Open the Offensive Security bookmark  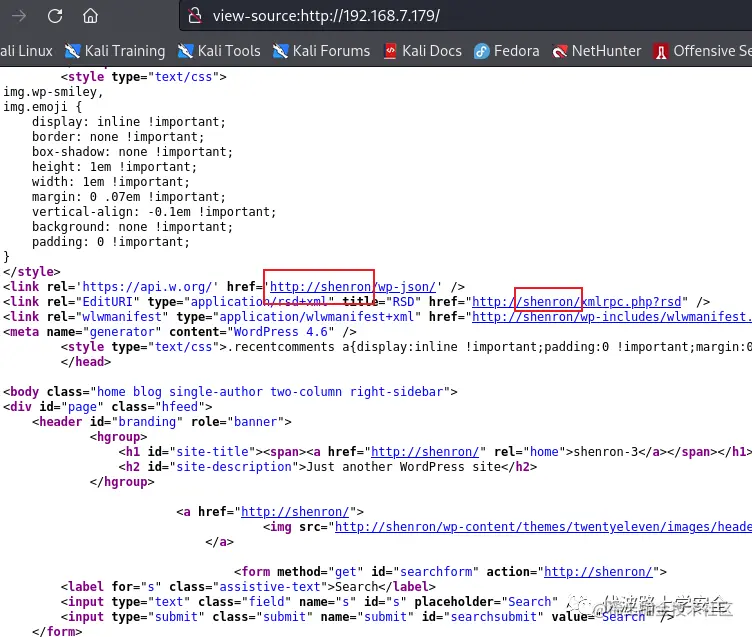(703, 51)
